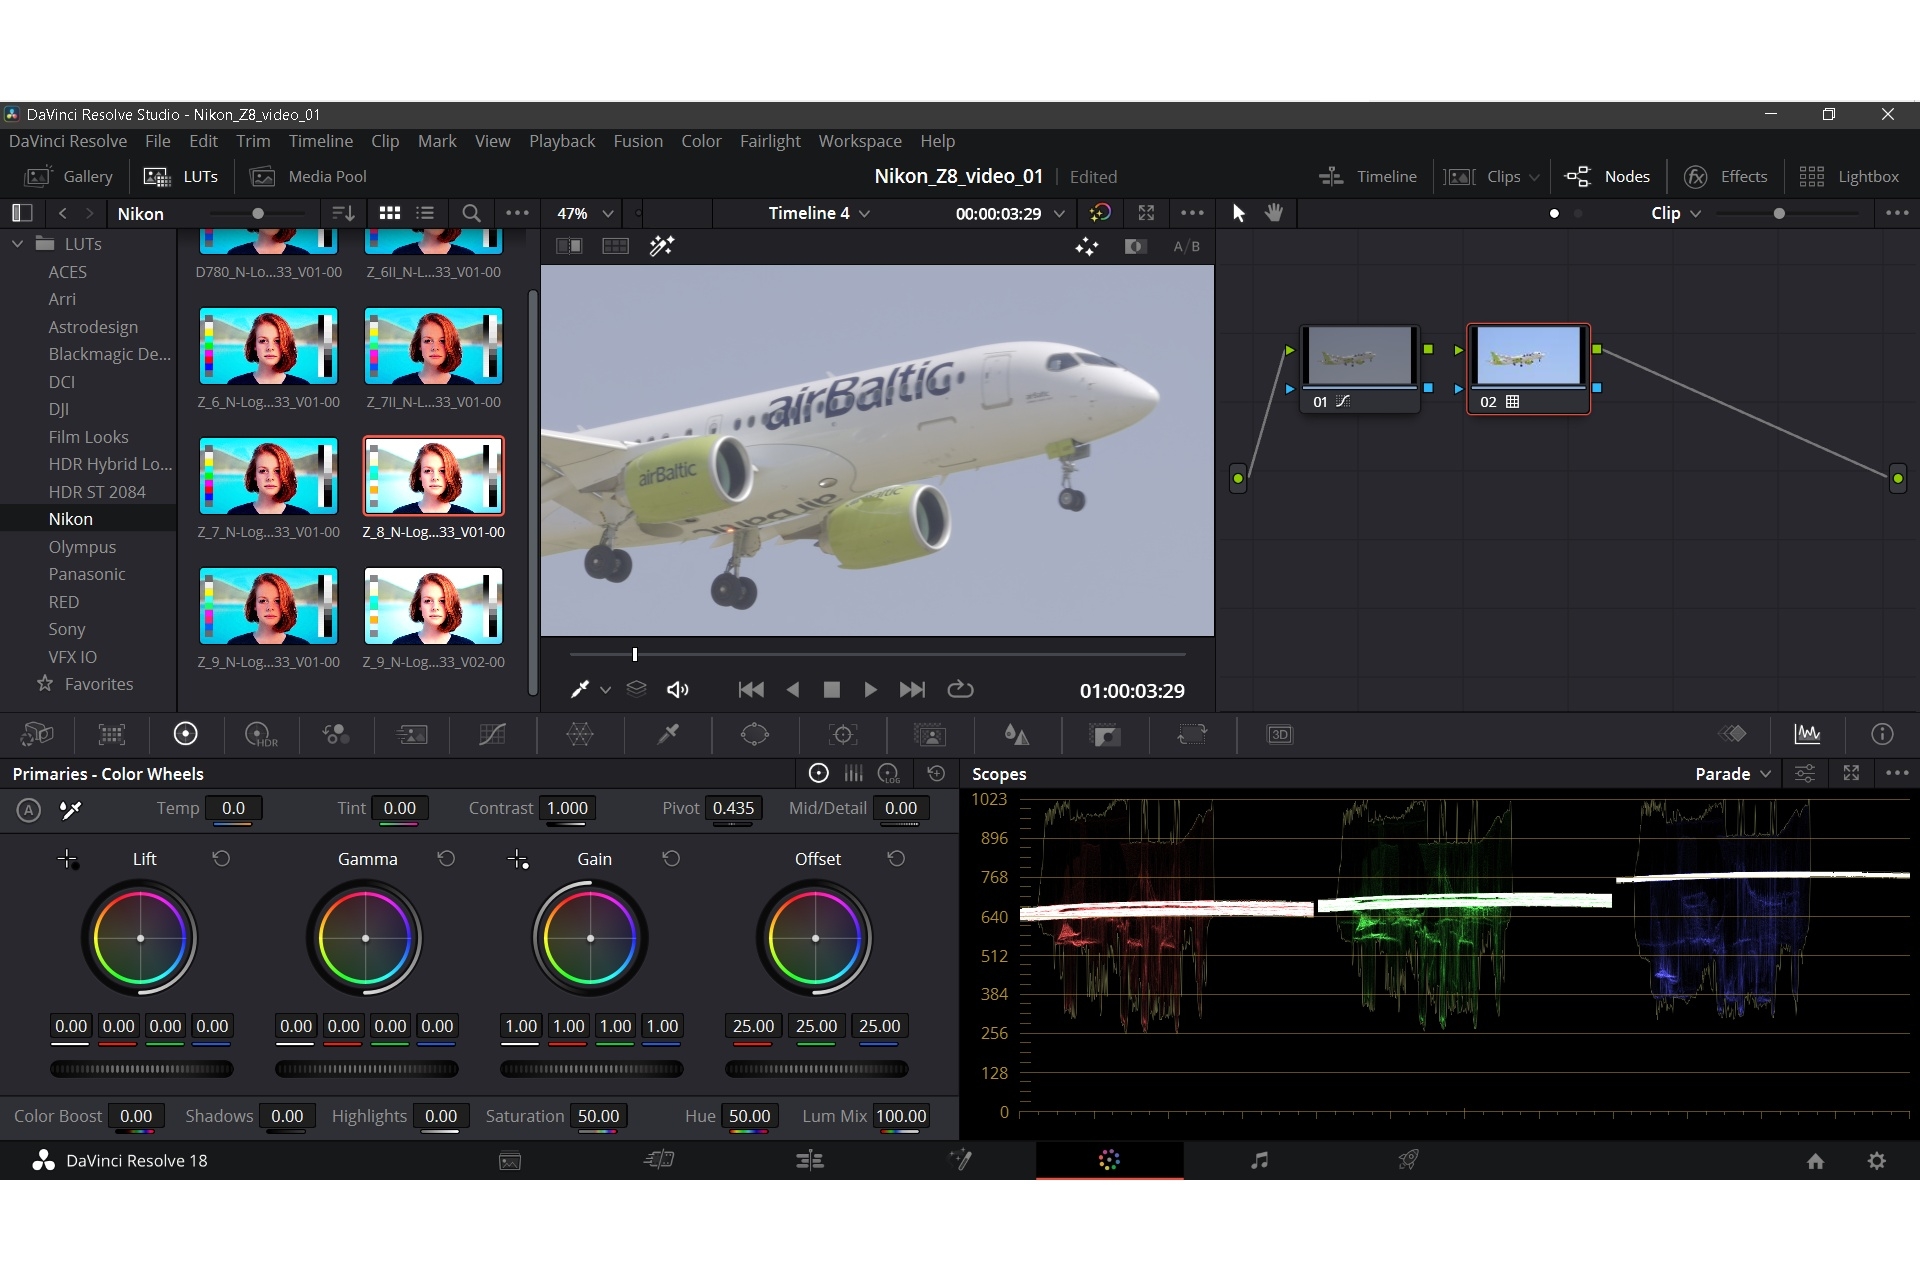Open the Project Manager home icon
This screenshot has width=1920, height=1280.
click(x=1815, y=1161)
